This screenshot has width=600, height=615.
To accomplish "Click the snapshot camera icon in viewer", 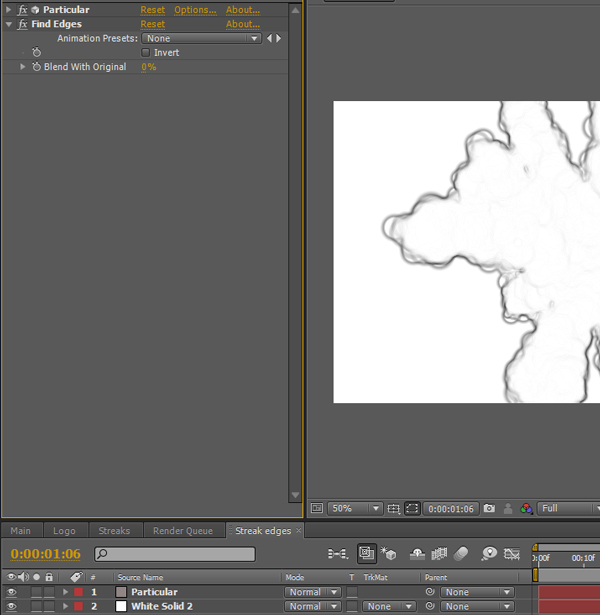I will pos(489,508).
